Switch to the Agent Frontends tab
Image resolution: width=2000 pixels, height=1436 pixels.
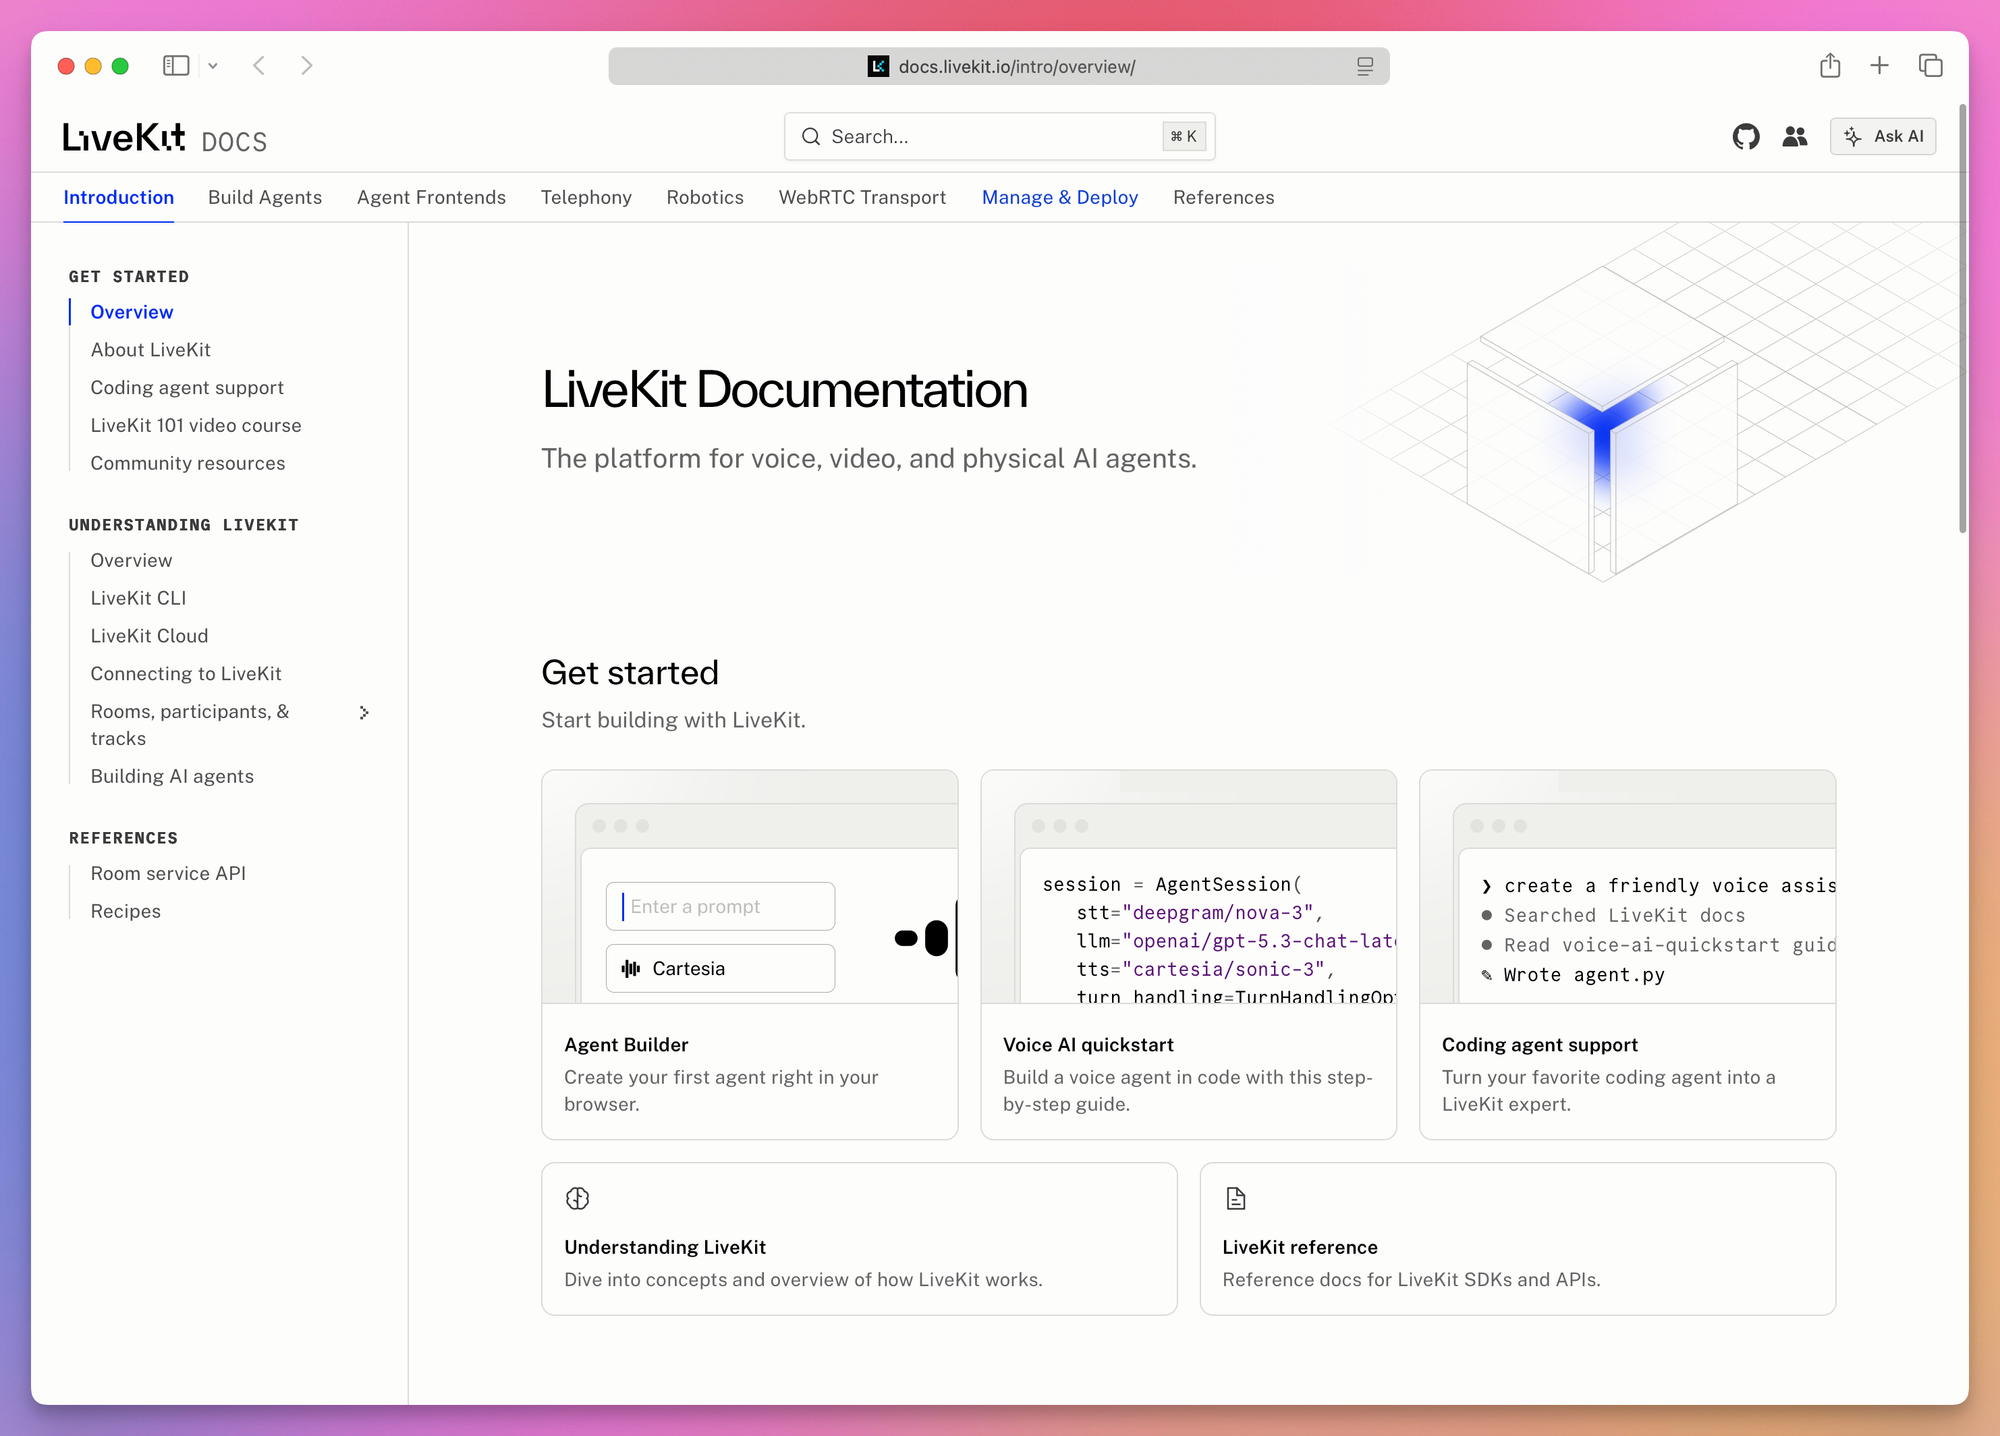(431, 198)
